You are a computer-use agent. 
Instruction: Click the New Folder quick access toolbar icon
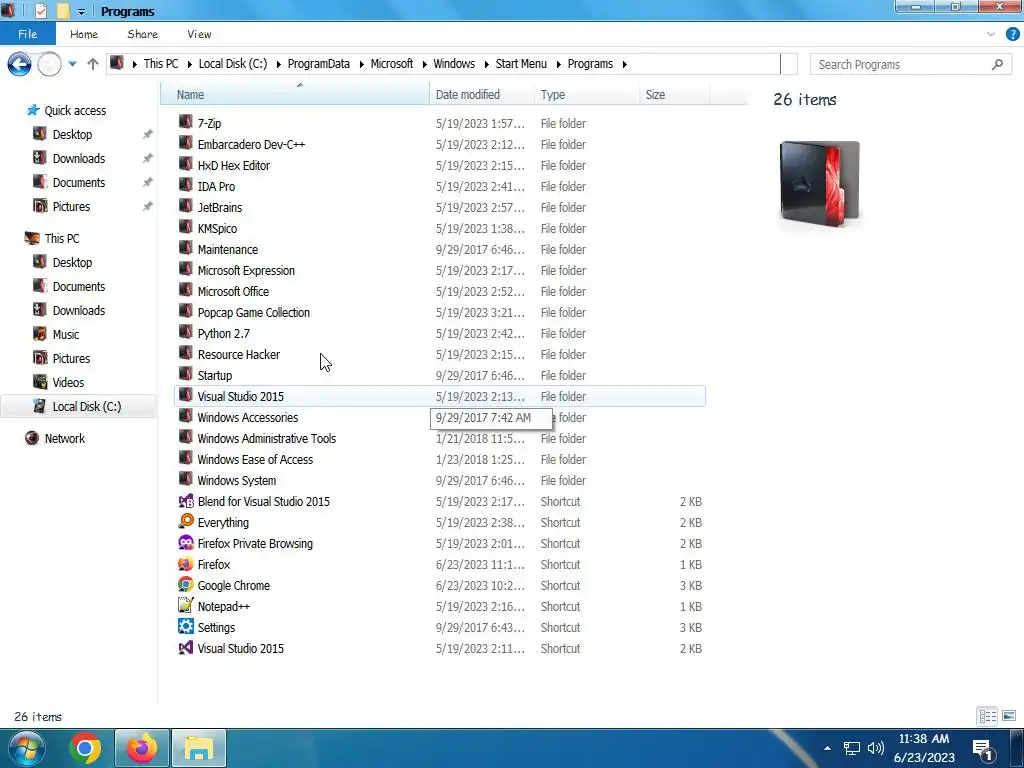point(63,11)
